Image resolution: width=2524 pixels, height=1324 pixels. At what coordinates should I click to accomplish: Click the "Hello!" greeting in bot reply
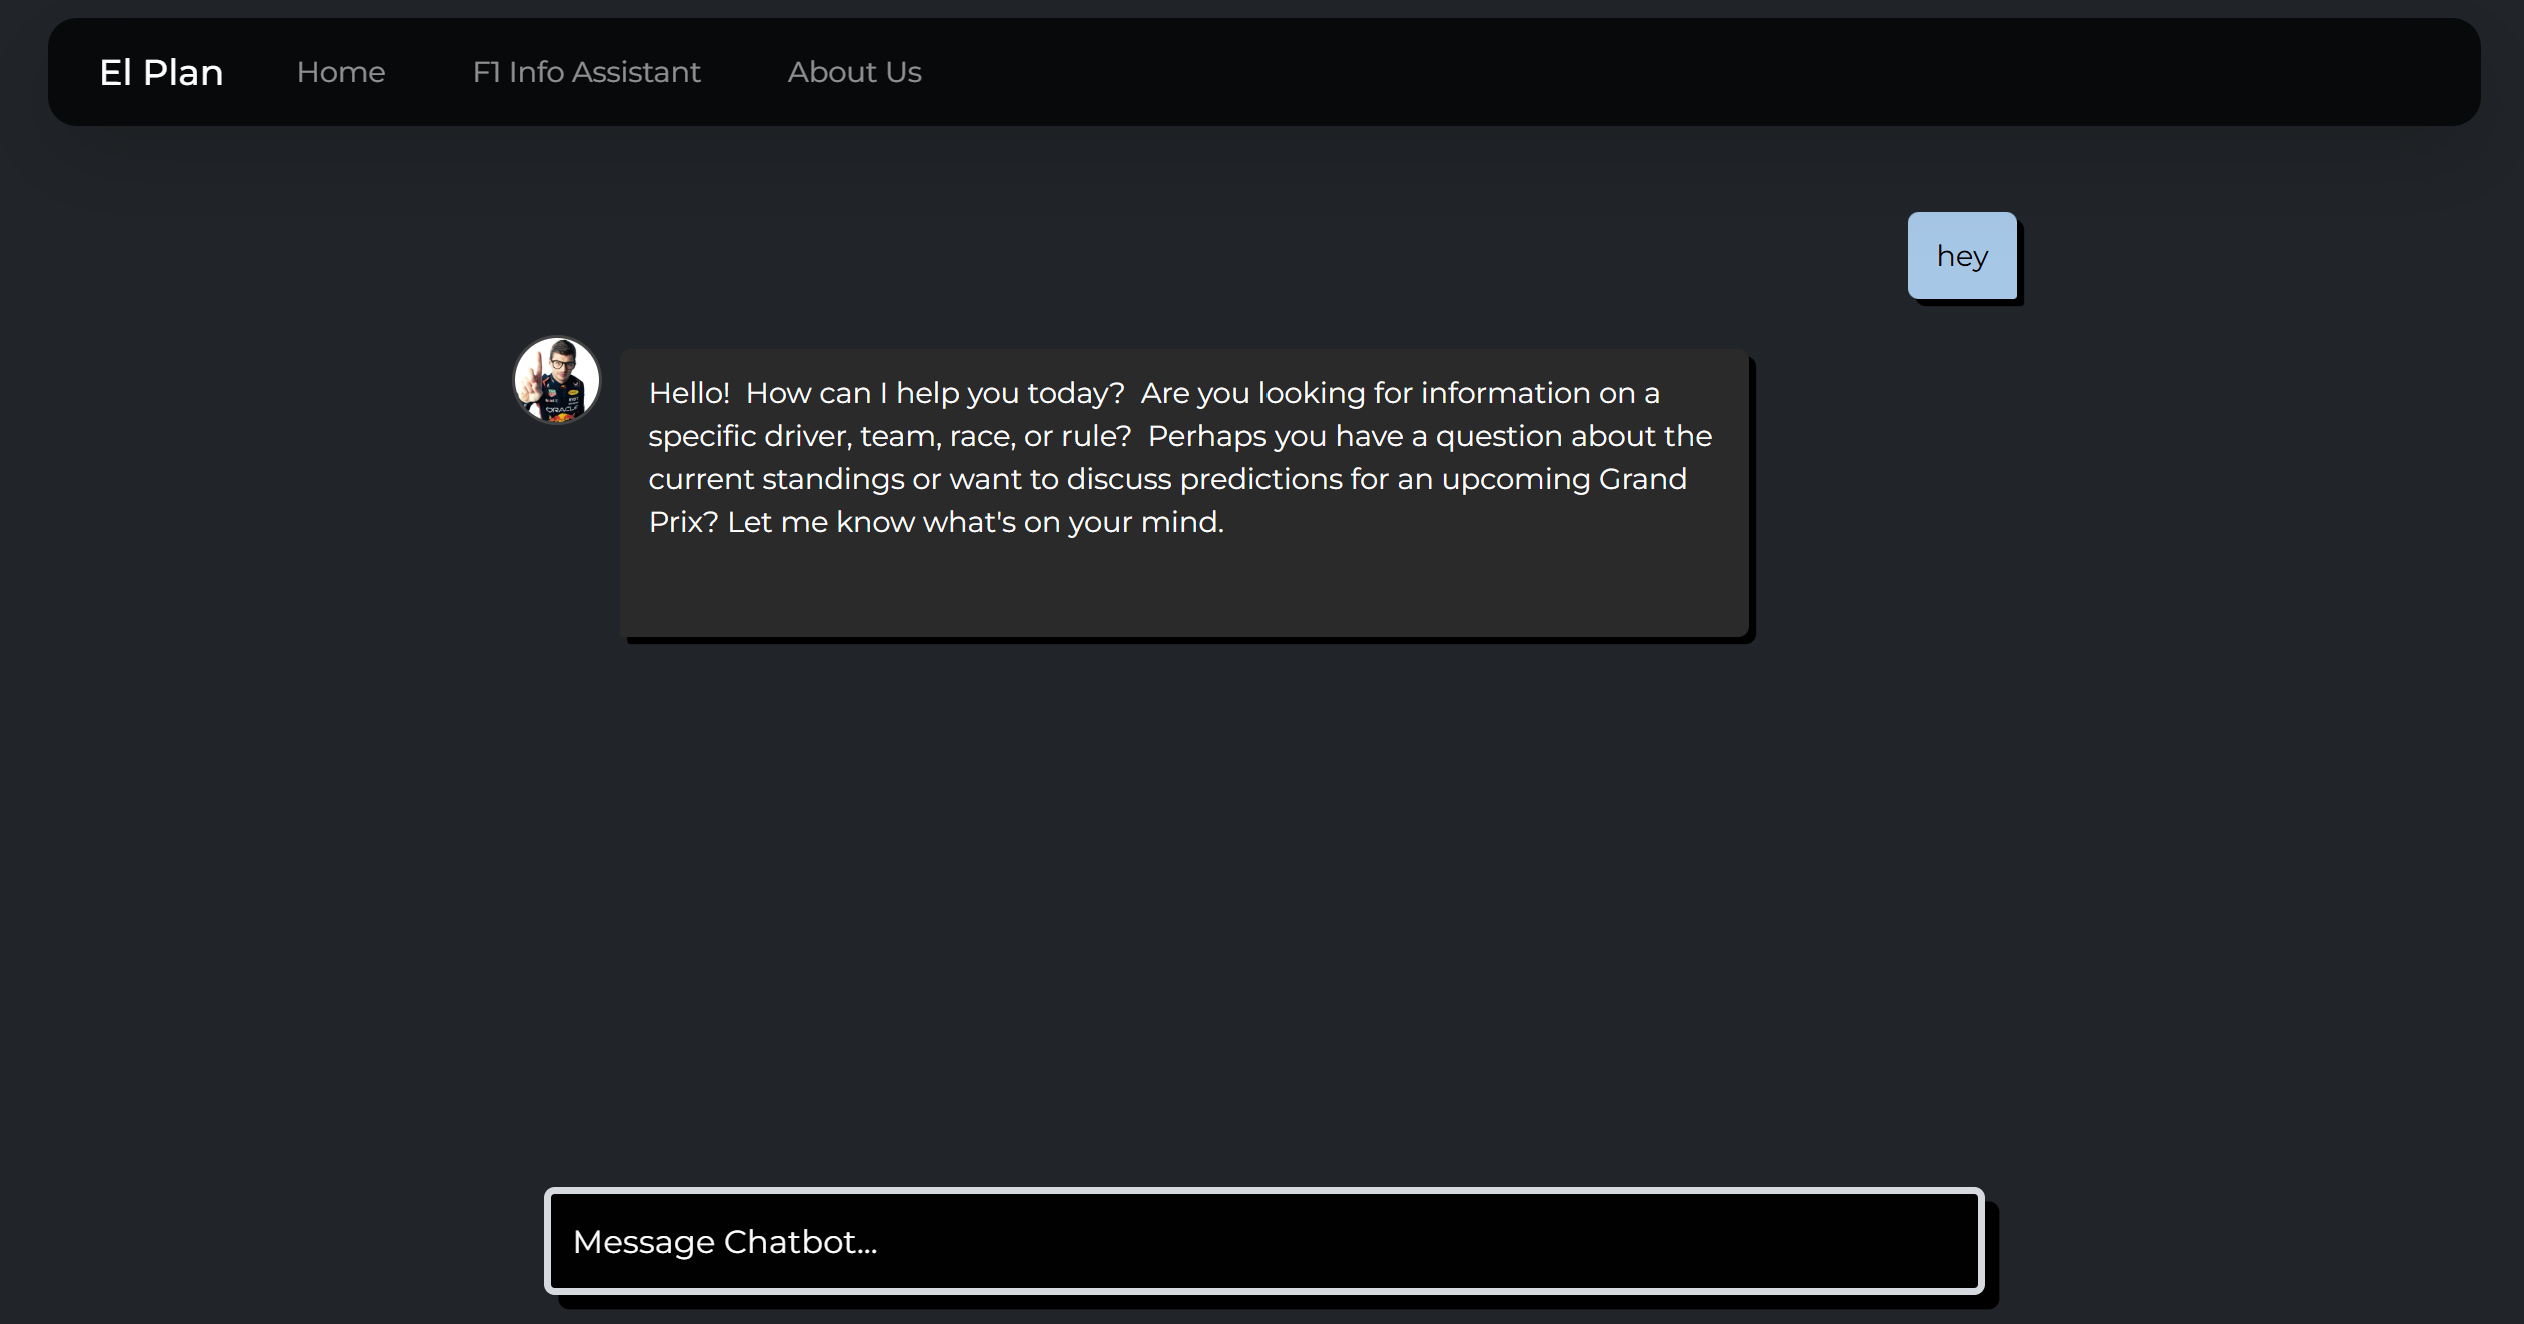tap(689, 393)
